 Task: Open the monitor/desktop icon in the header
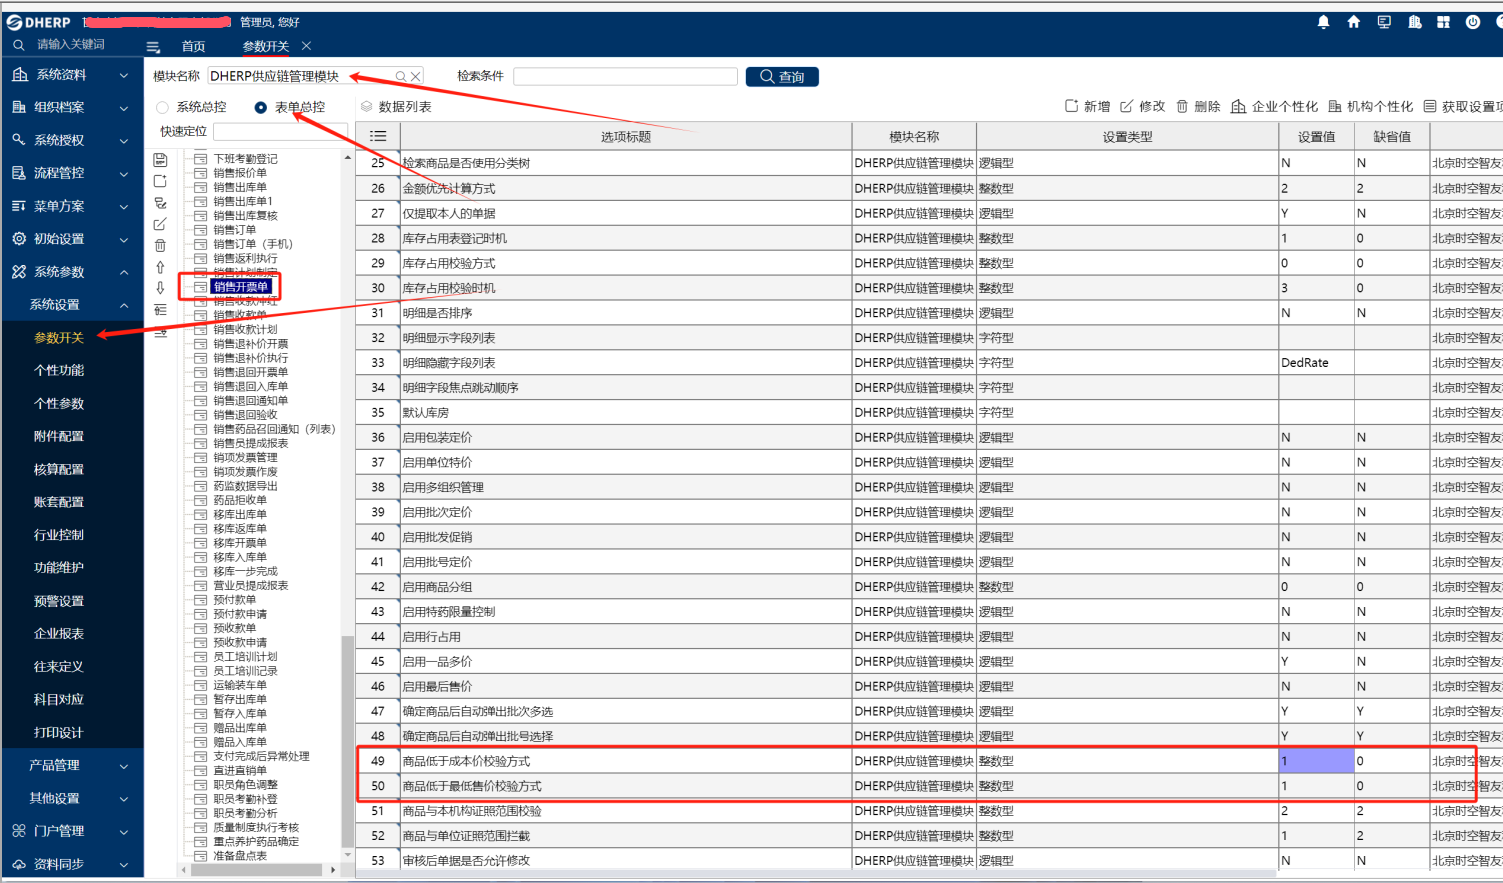click(1384, 22)
